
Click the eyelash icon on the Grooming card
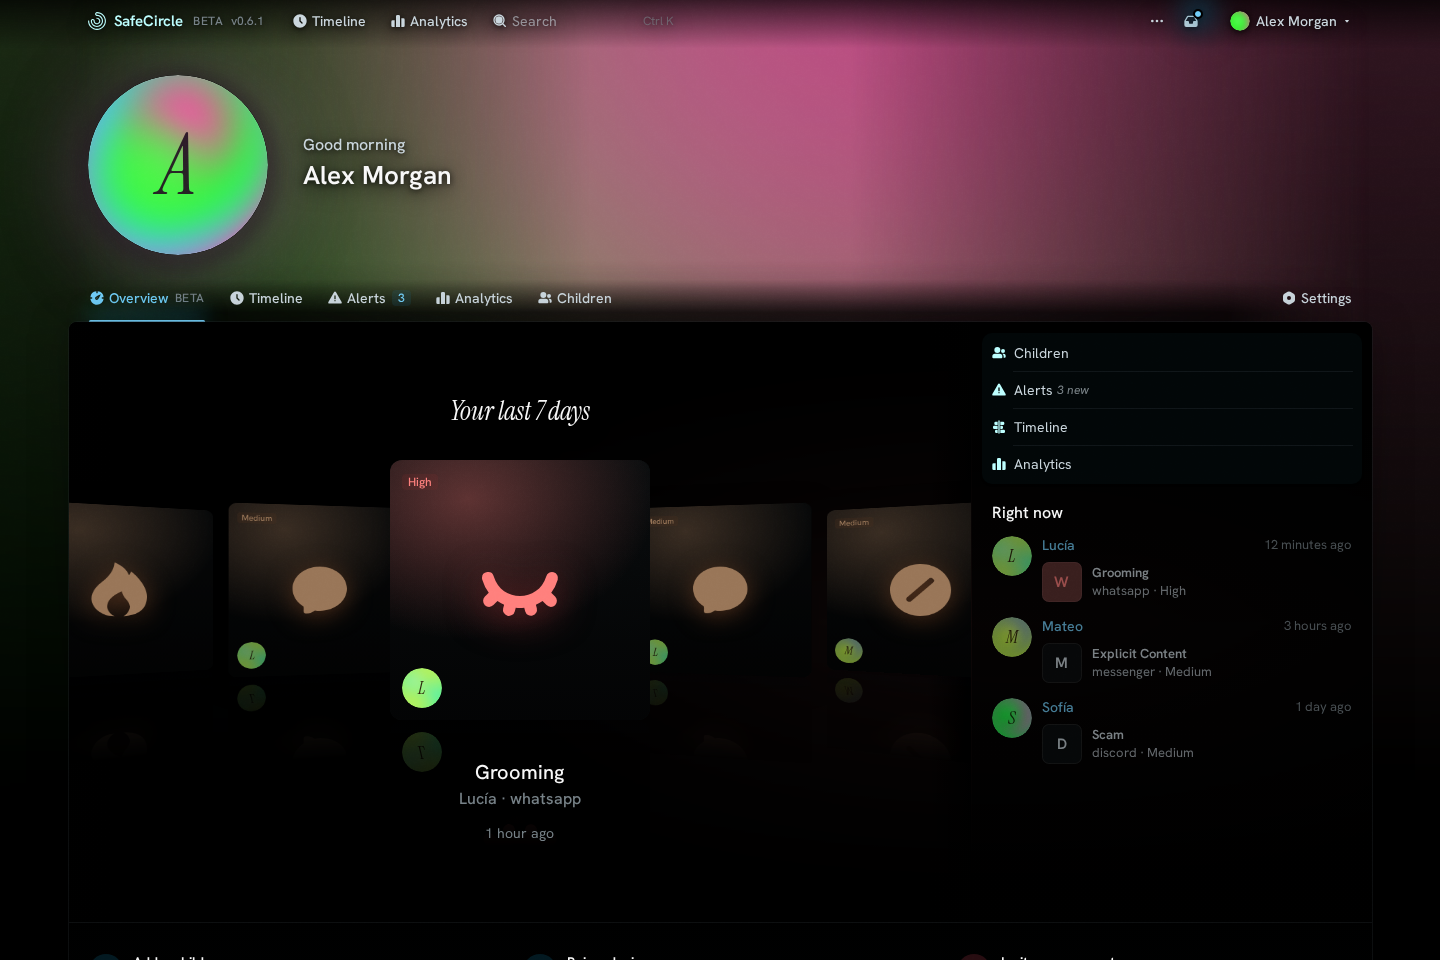520,593
